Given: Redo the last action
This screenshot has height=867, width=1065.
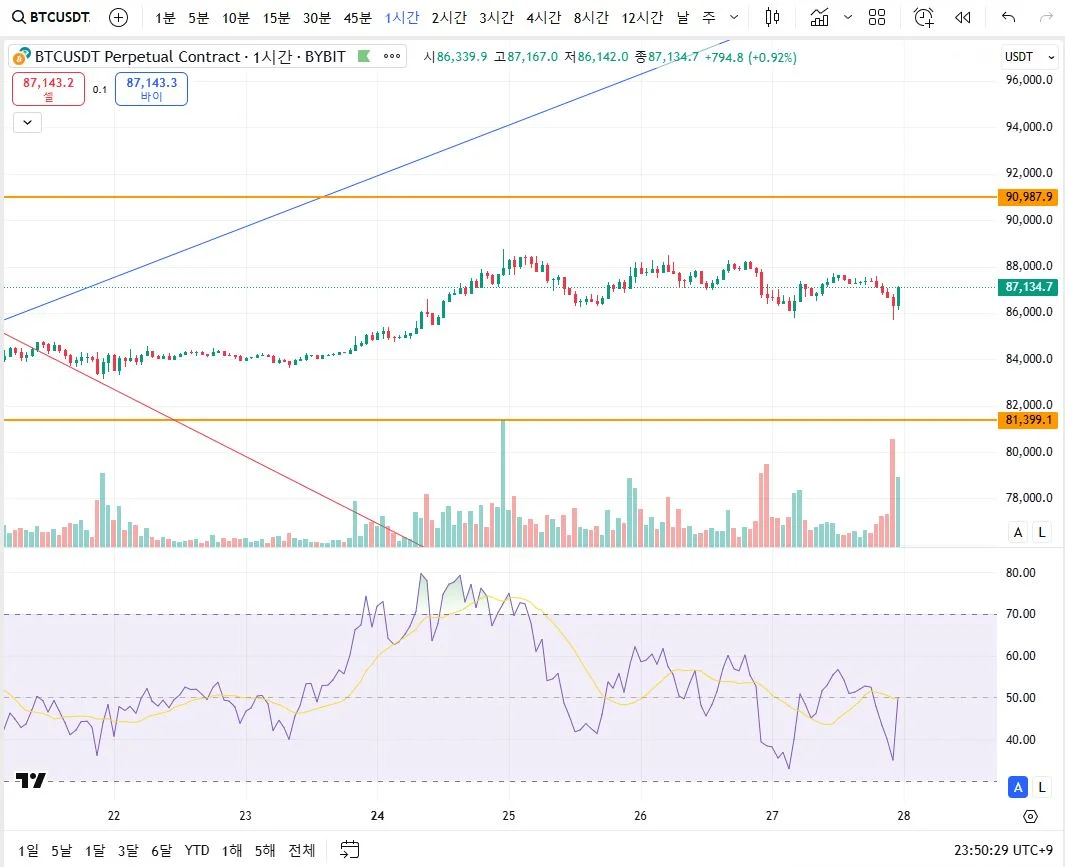Looking at the screenshot, I should pyautogui.click(x=1047, y=18).
